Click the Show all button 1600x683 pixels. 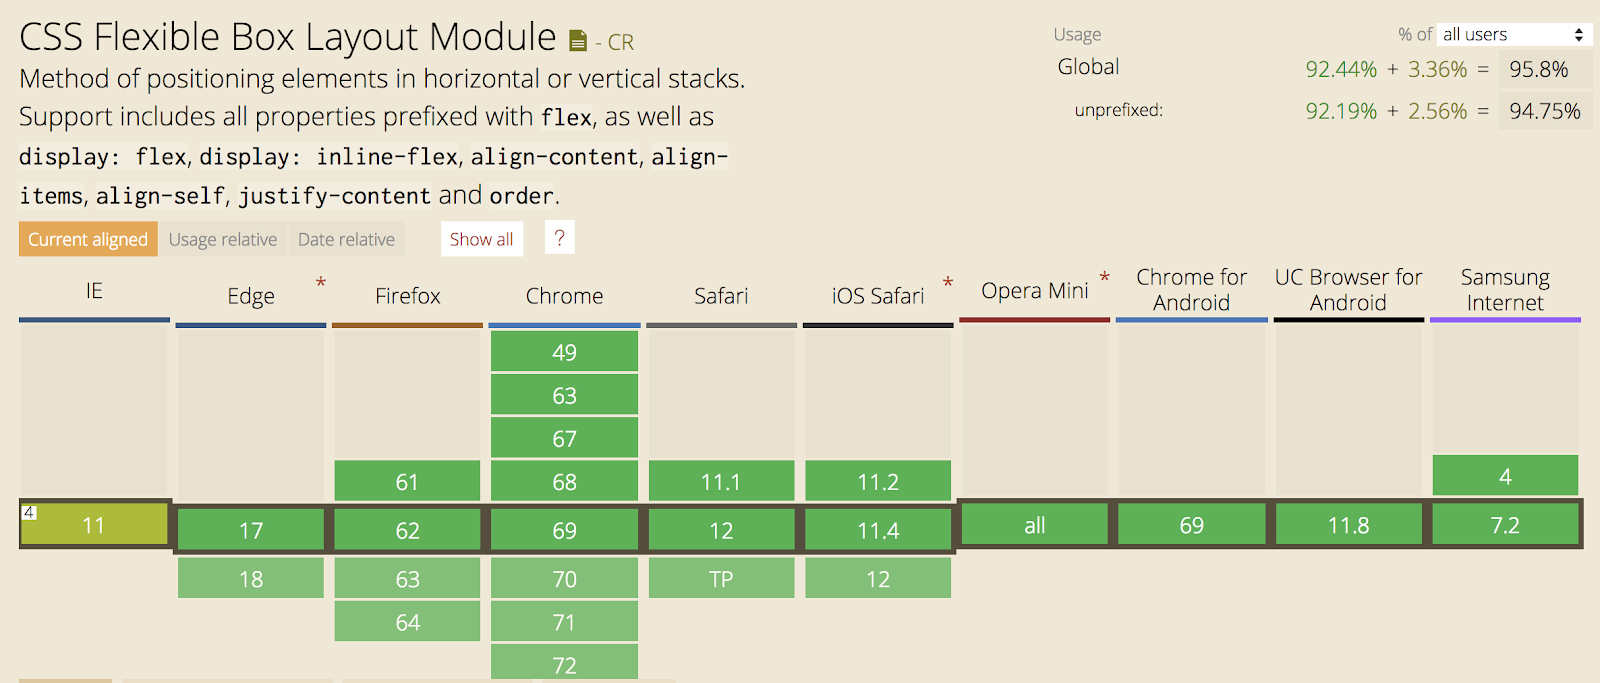[x=481, y=239]
